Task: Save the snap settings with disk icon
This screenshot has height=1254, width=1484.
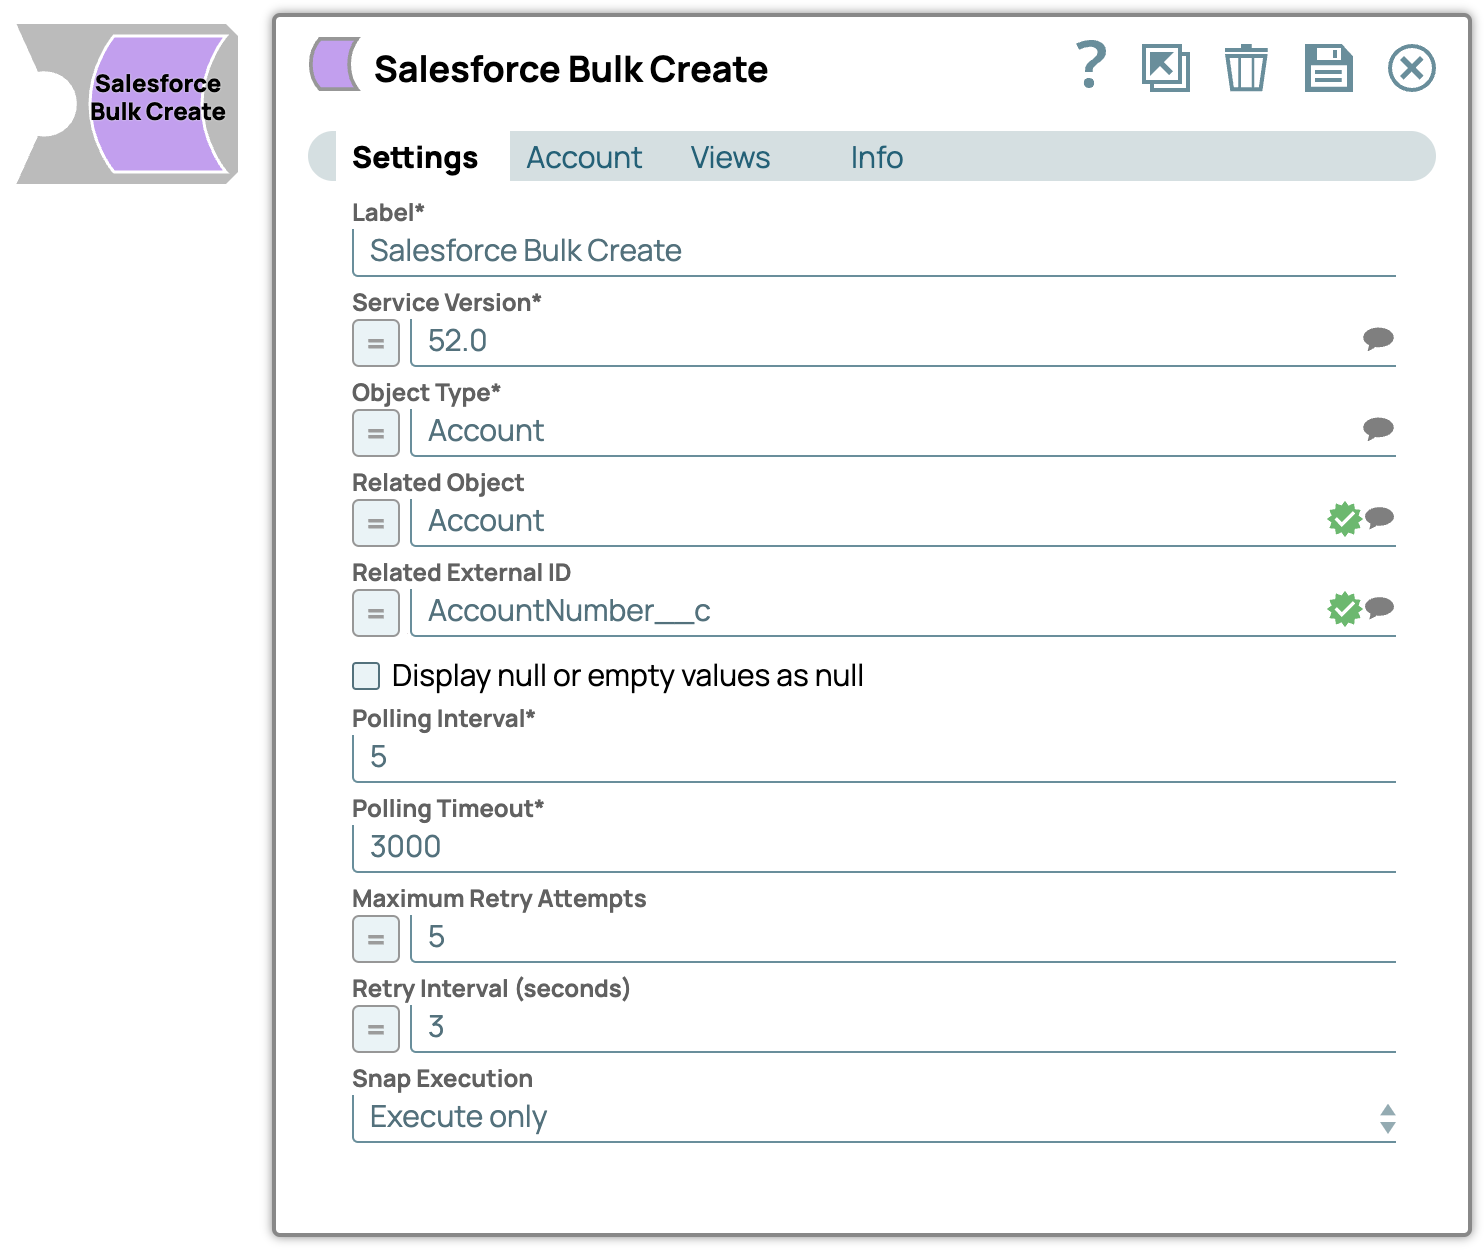Action: click(1329, 68)
